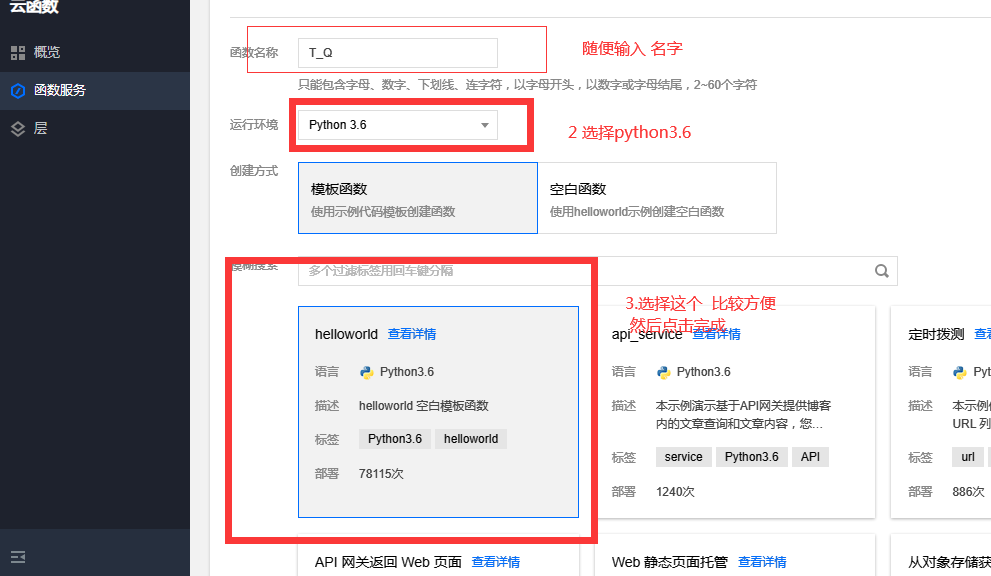Click the service tag on api_service card
991x576 pixels.
pyautogui.click(x=683, y=456)
